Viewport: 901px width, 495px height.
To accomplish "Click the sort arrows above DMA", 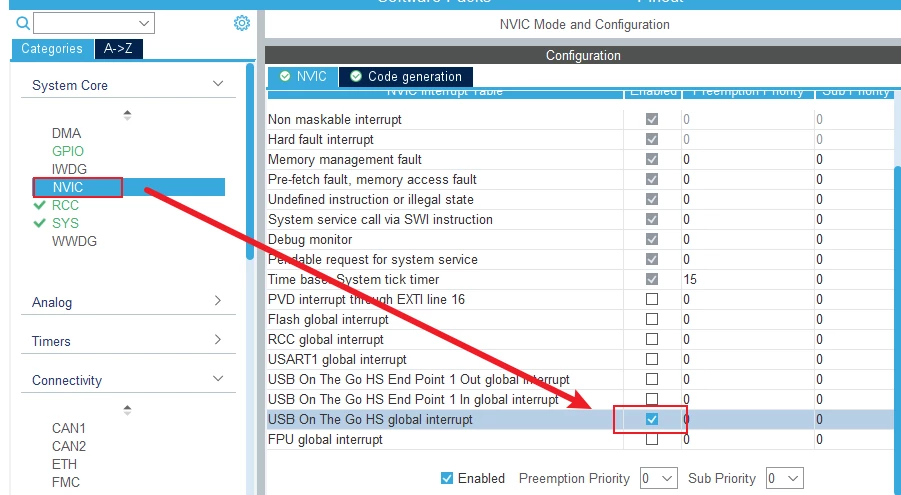I will tap(127, 115).
